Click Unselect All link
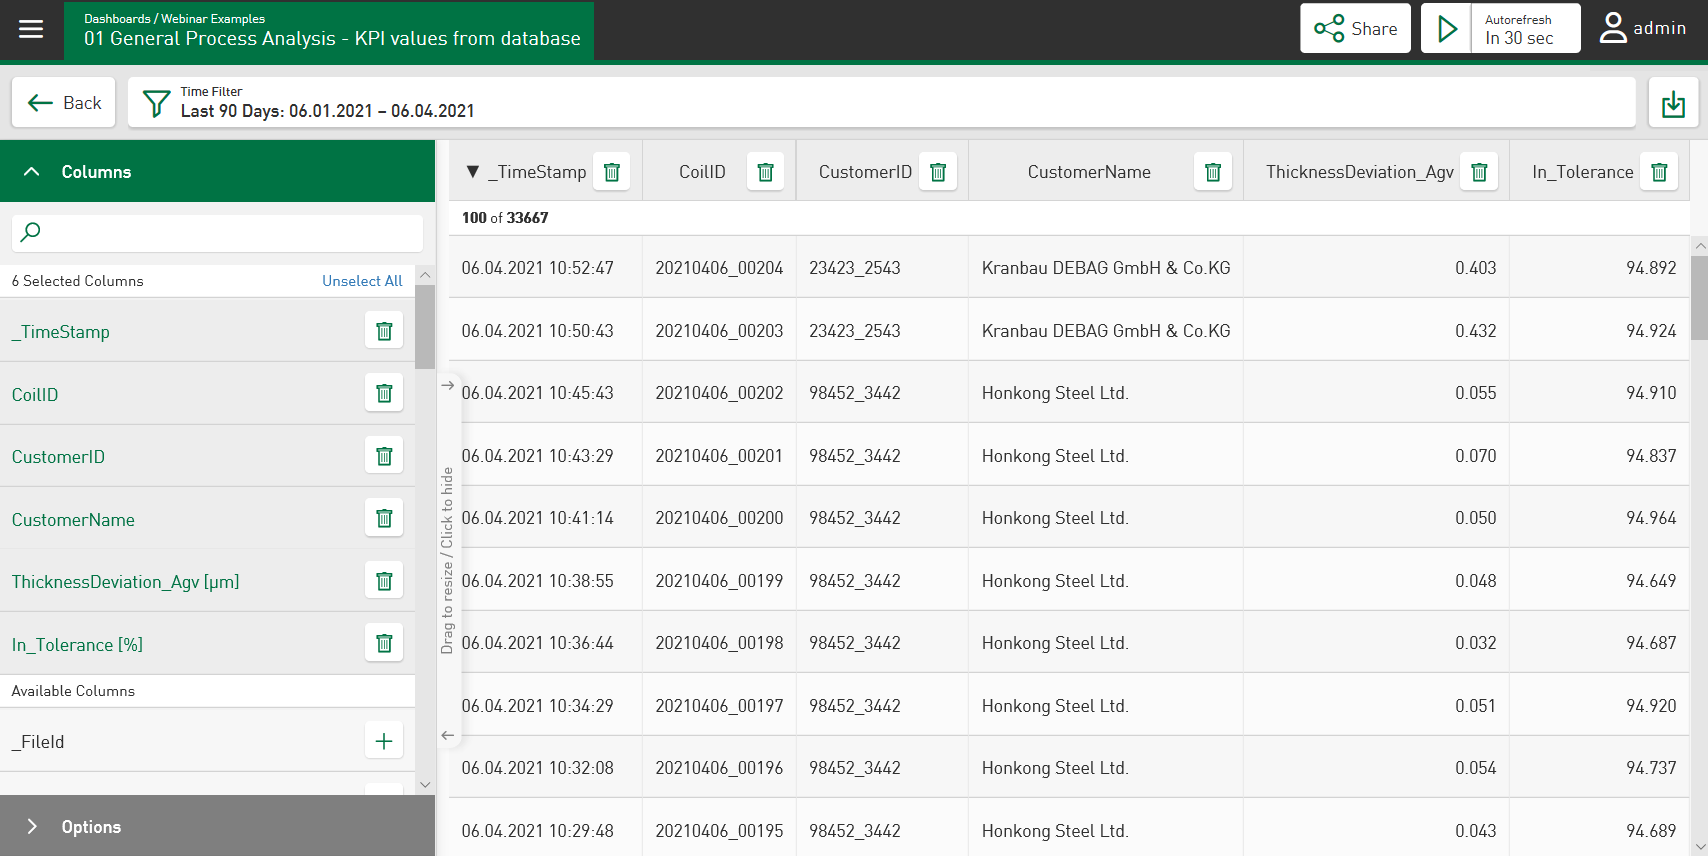 coord(362,281)
